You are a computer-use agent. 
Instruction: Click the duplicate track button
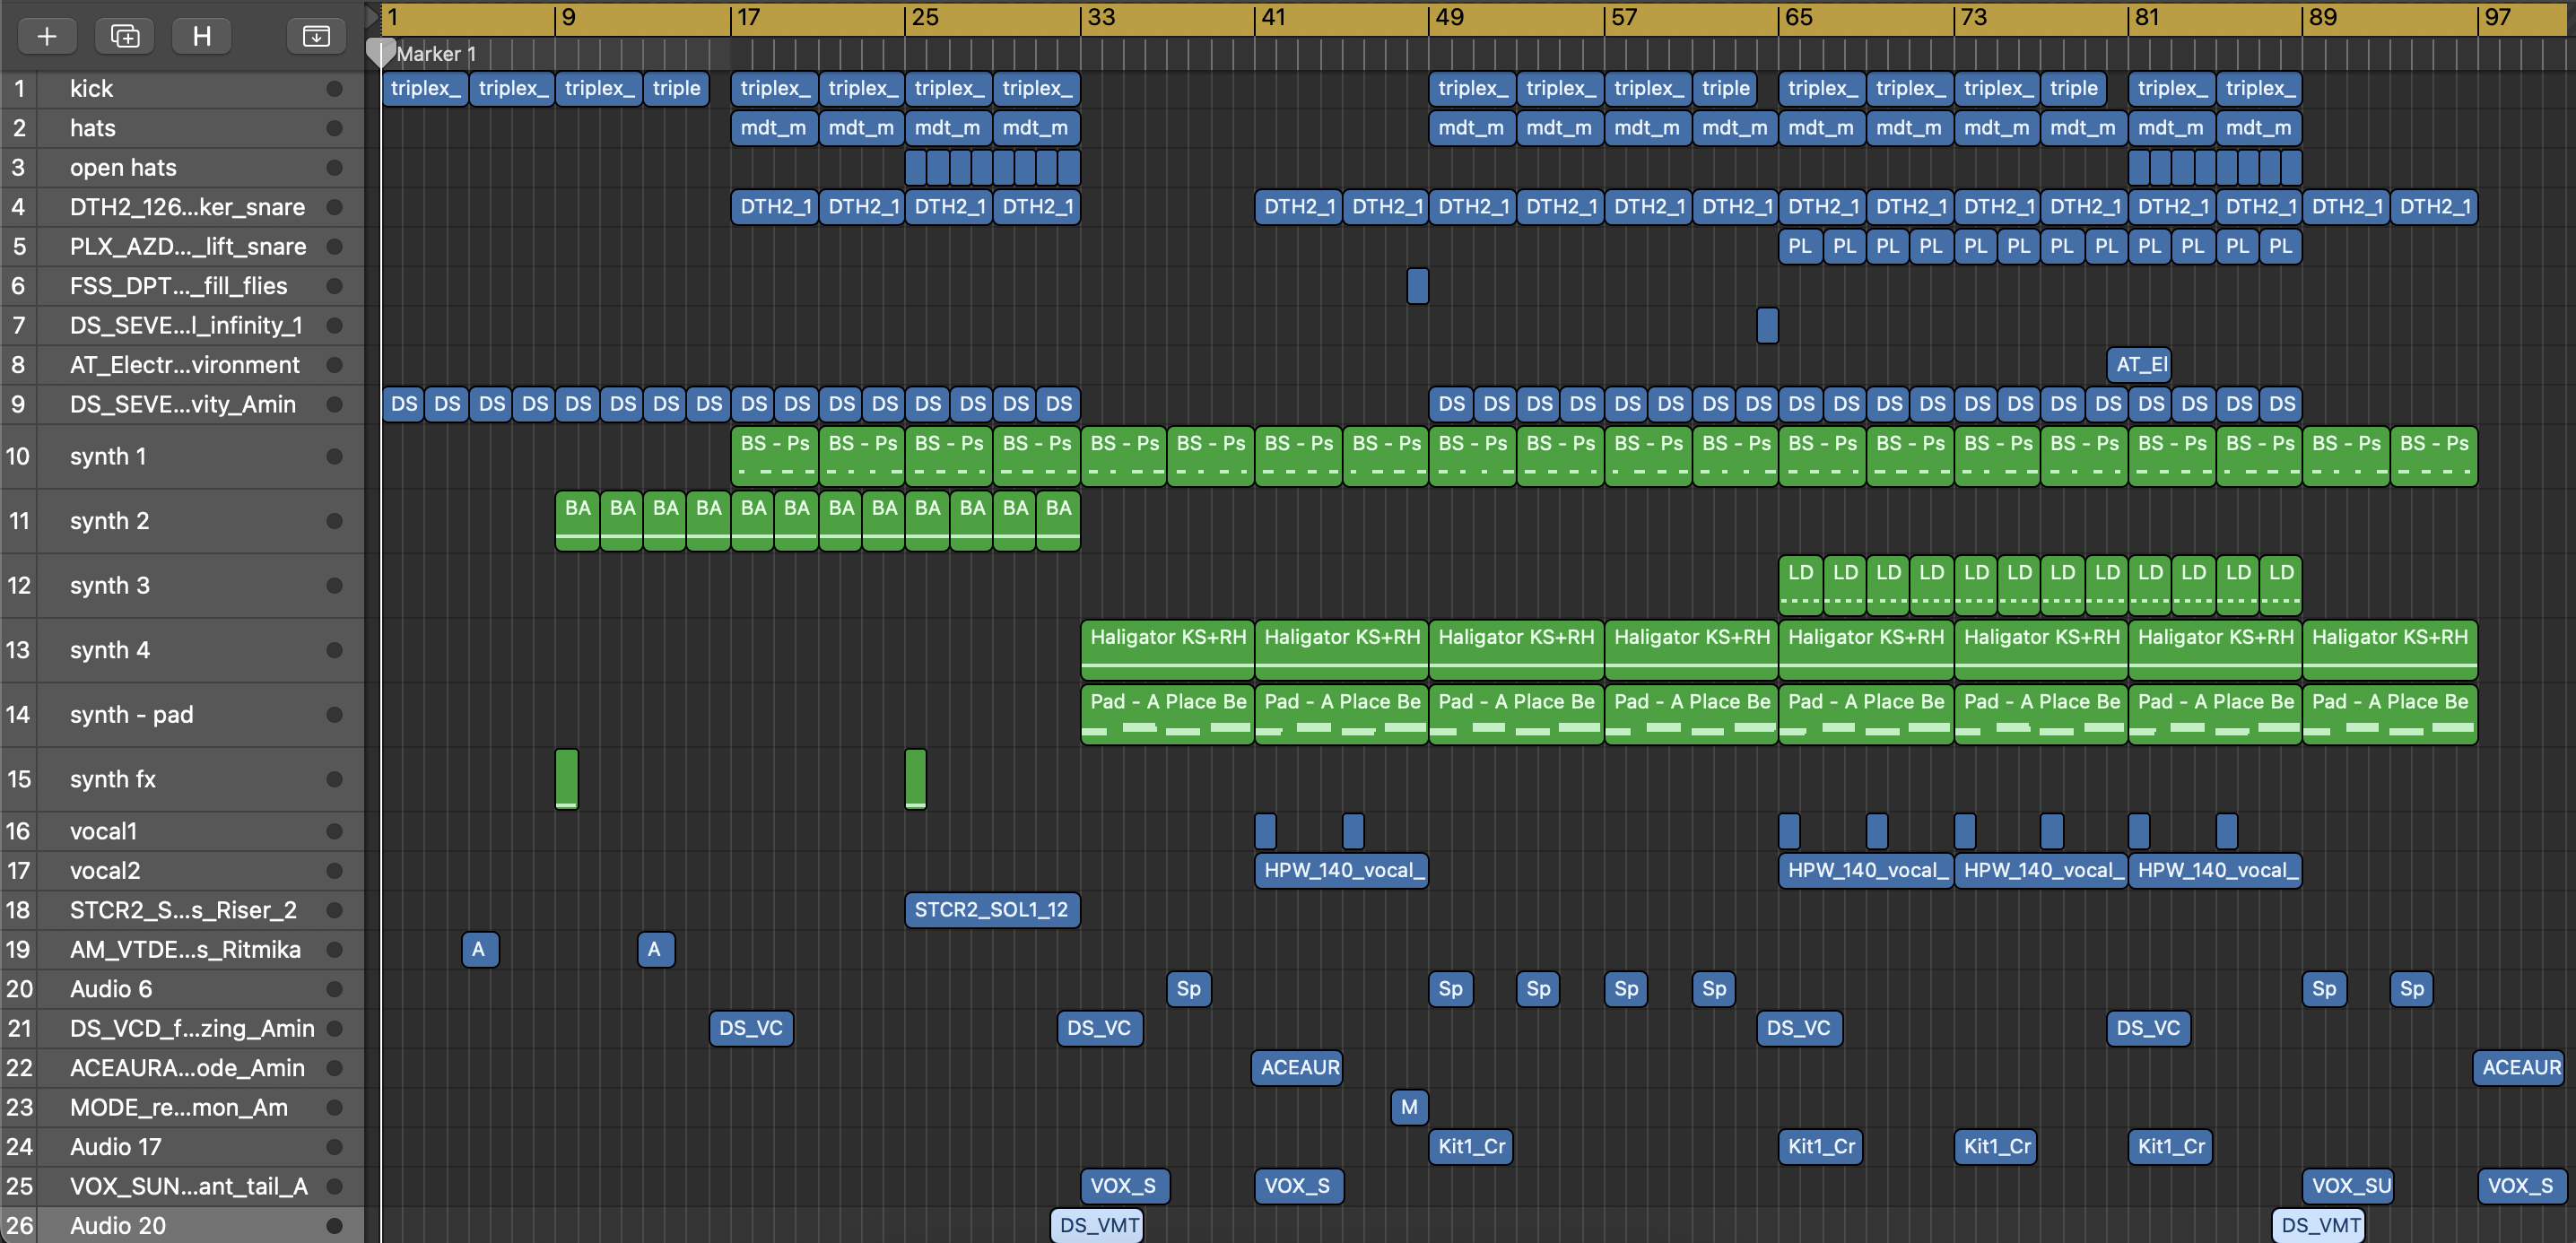point(124,37)
